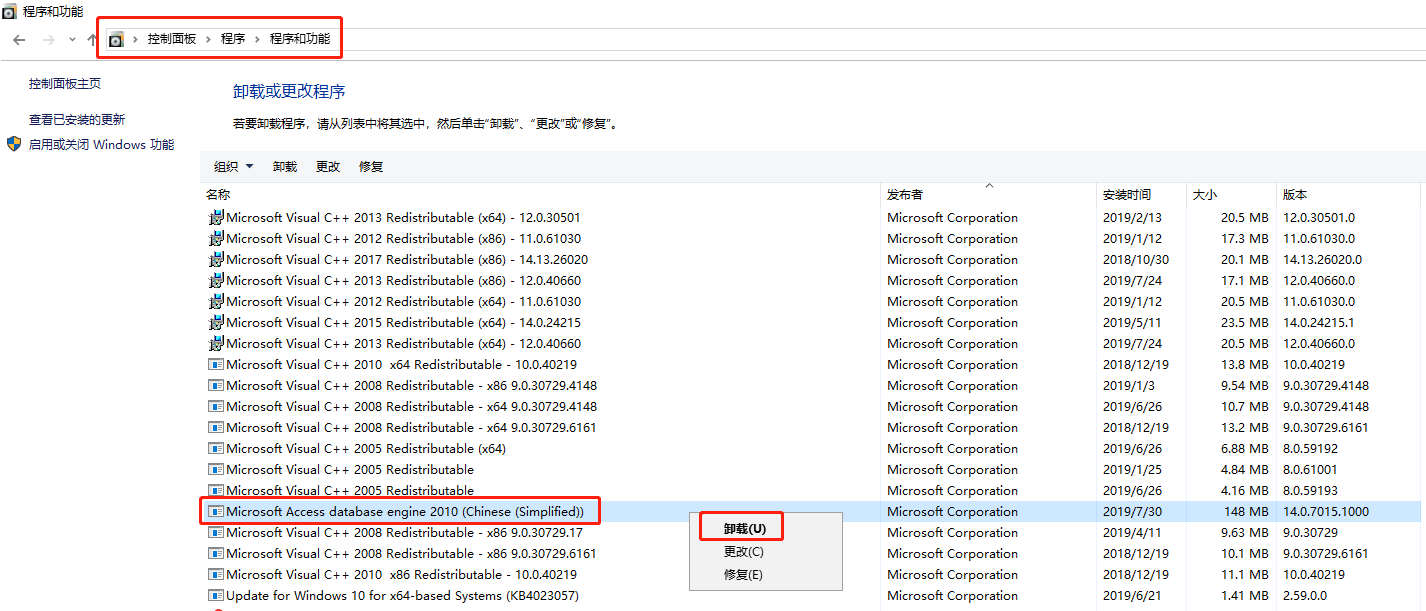Image resolution: width=1426 pixels, height=611 pixels.
Task: Sort by the 名称 column header
Action: coord(540,195)
